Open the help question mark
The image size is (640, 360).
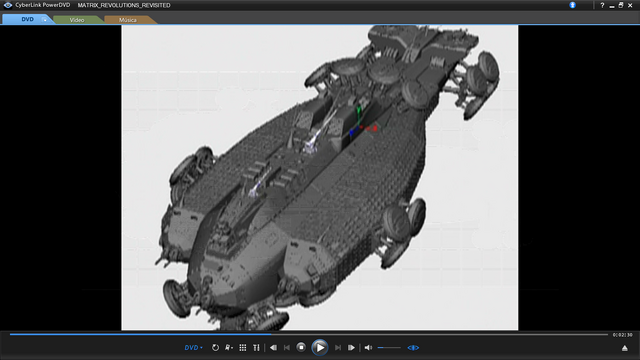602,5
